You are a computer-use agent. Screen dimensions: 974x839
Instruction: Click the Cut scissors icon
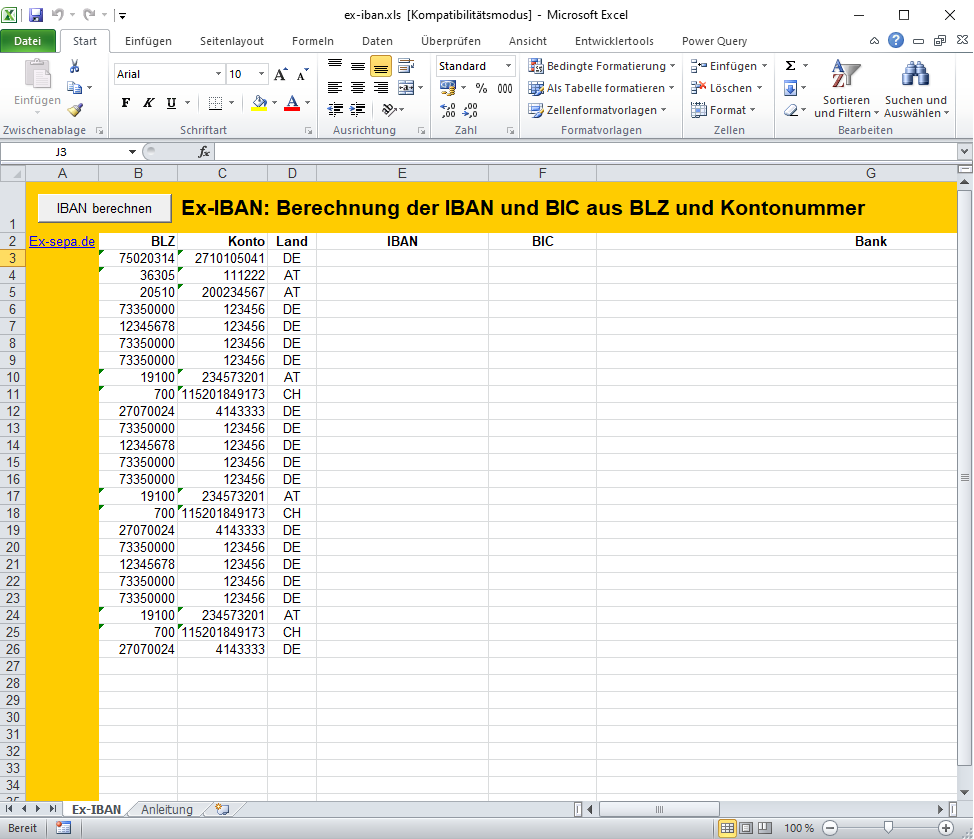(x=74, y=66)
